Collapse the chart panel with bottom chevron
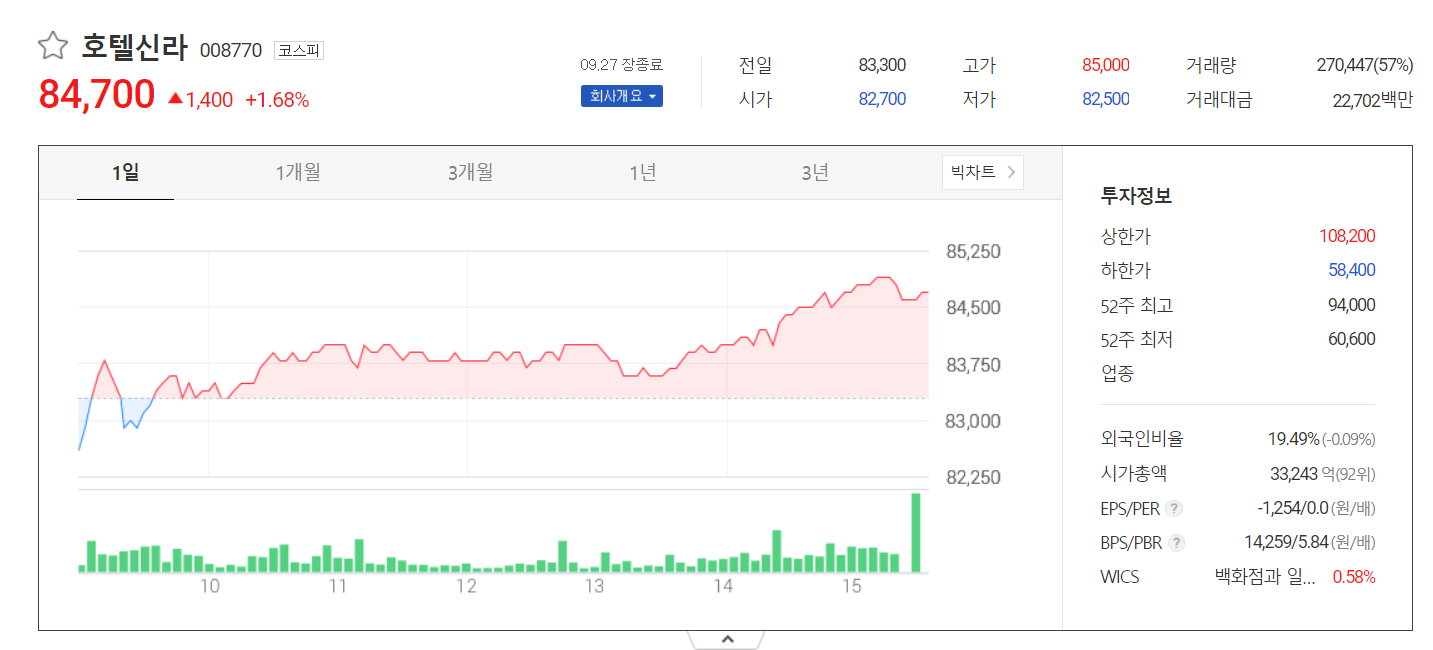This screenshot has width=1433, height=650. 727,639
